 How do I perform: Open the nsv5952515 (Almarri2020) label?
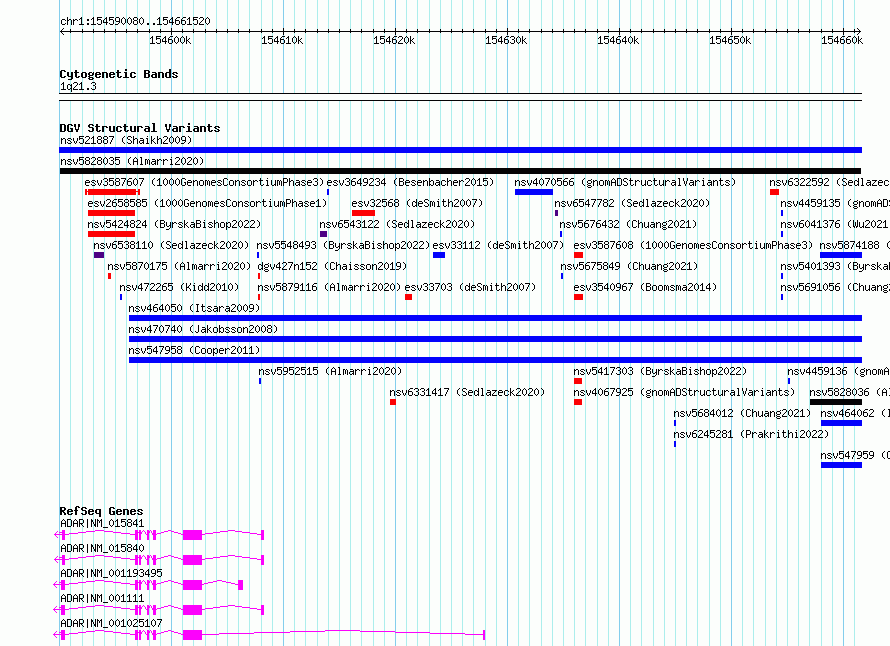point(330,371)
